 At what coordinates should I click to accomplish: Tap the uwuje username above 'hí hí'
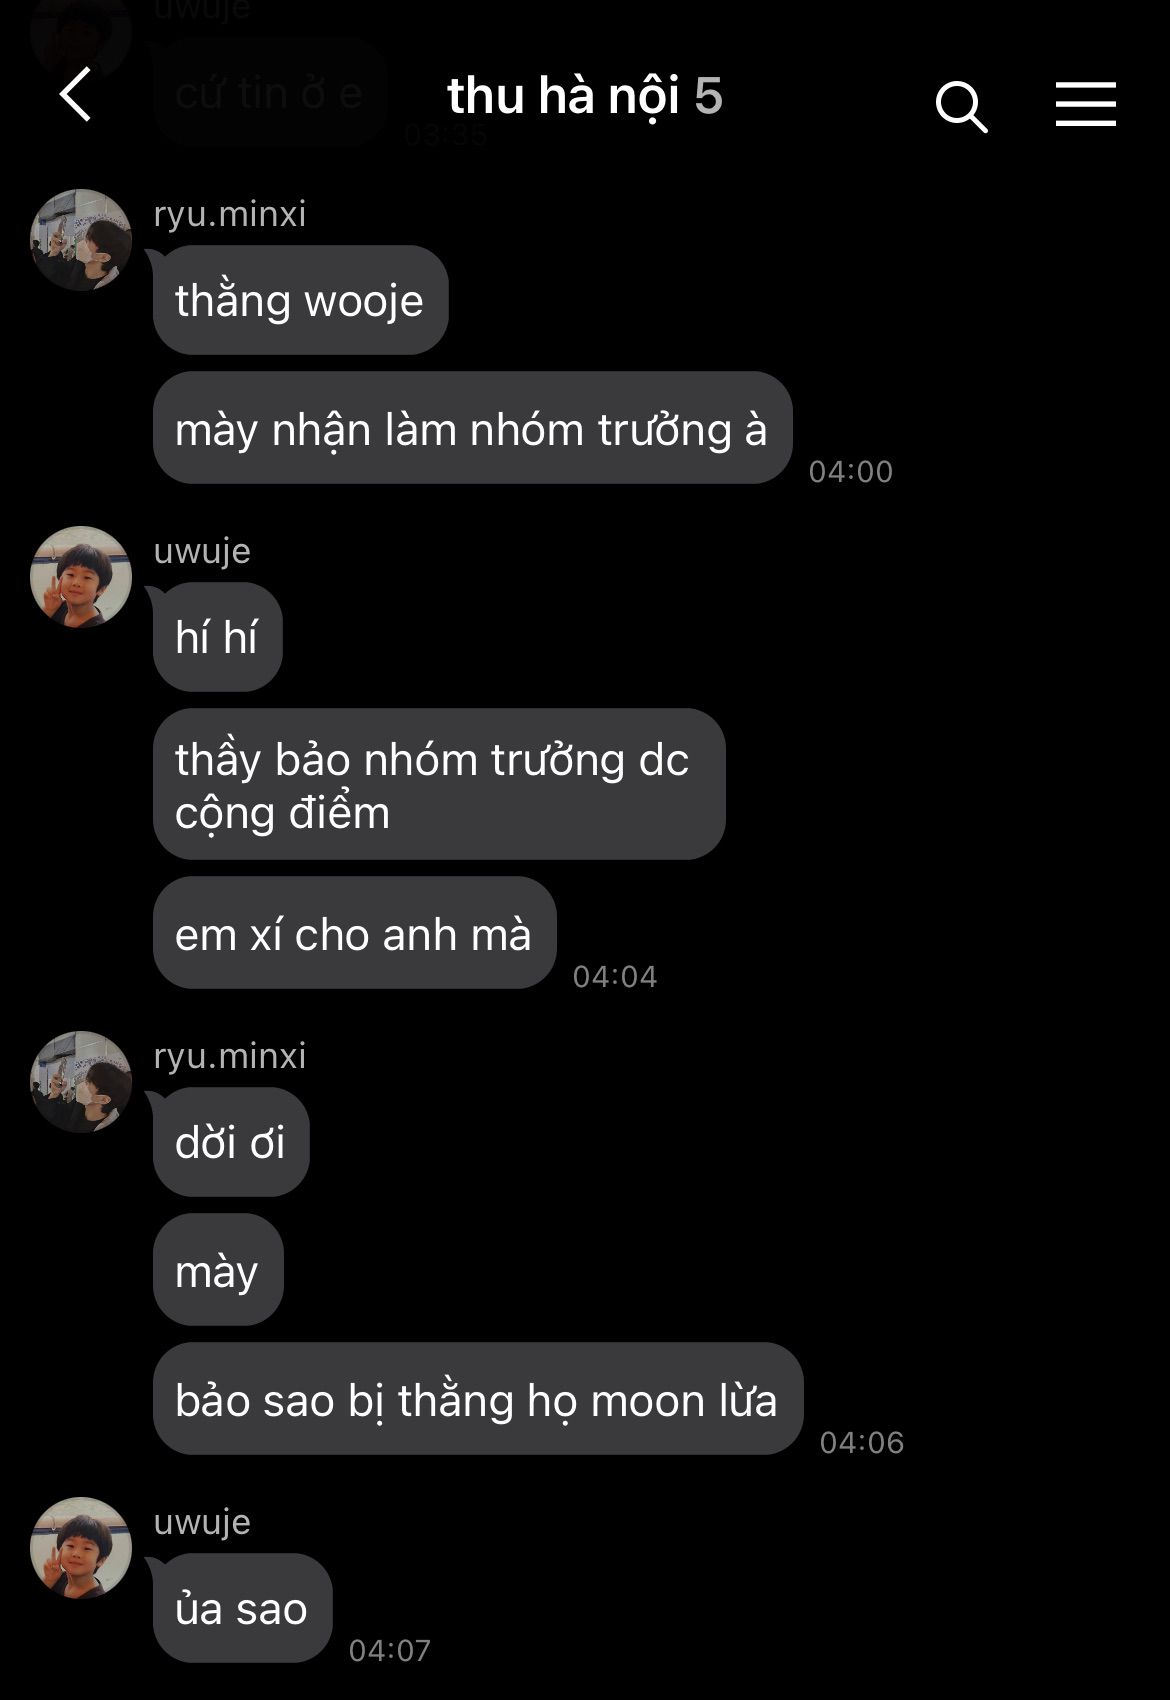pyautogui.click(x=202, y=551)
